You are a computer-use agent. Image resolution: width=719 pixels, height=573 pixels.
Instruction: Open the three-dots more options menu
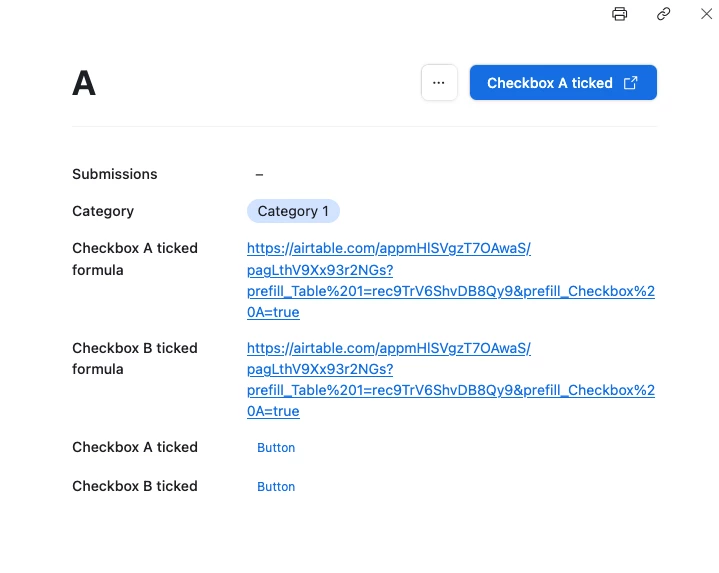pos(439,83)
